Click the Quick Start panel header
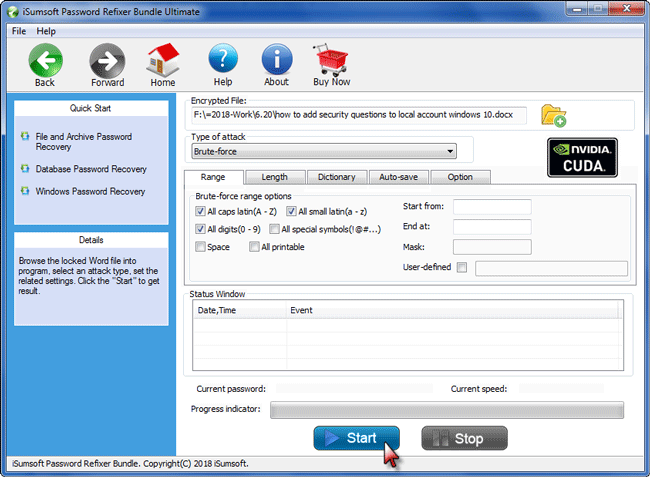Viewport: 650px width, 477px height. point(91,108)
